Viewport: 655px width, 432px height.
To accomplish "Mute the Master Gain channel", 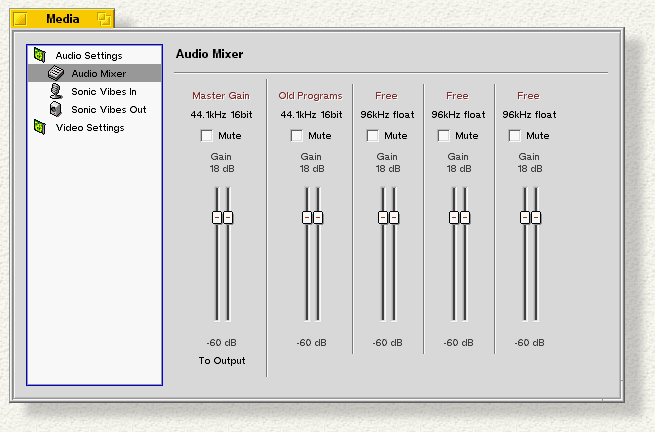I will click(x=207, y=136).
